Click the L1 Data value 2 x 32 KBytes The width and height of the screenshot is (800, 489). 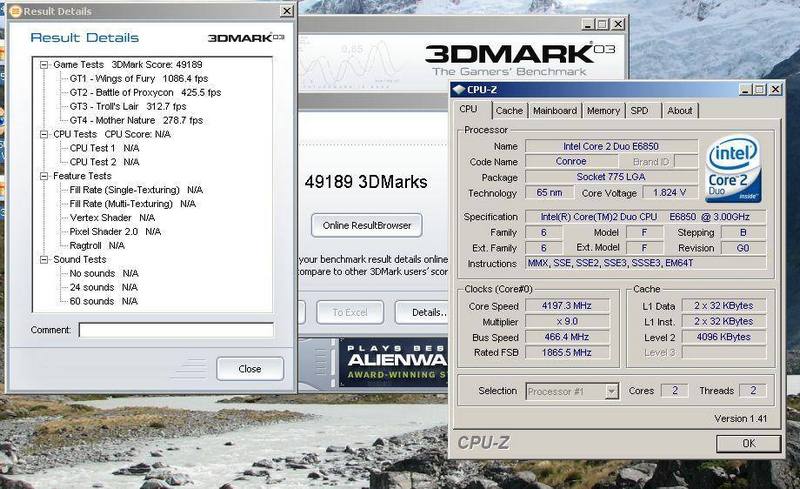click(723, 306)
